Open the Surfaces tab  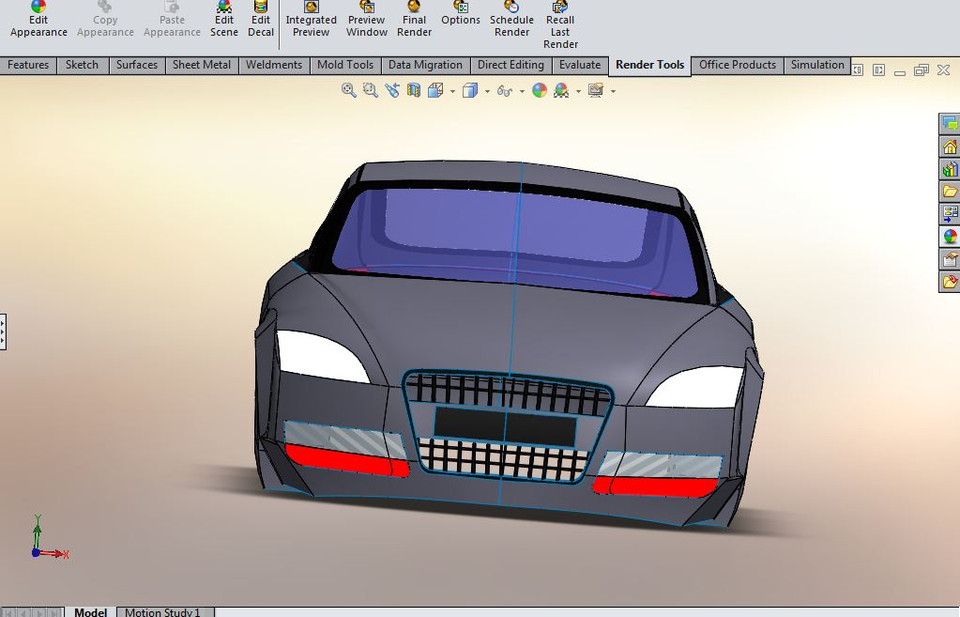click(x=137, y=65)
